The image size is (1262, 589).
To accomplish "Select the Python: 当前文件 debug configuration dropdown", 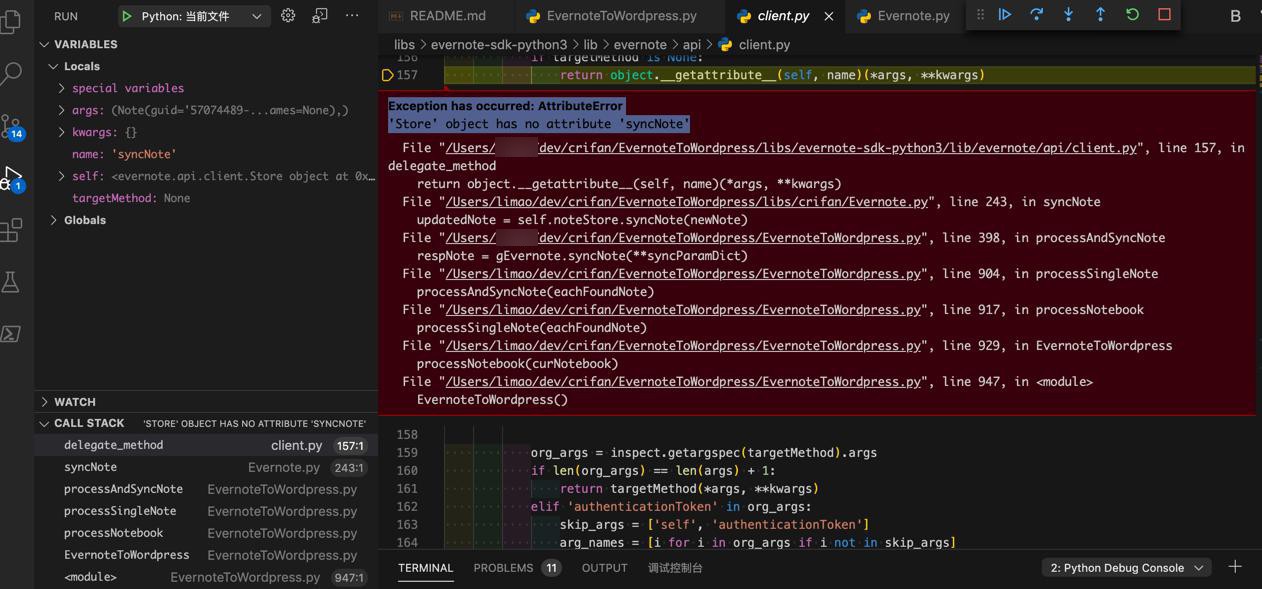I will click(193, 16).
